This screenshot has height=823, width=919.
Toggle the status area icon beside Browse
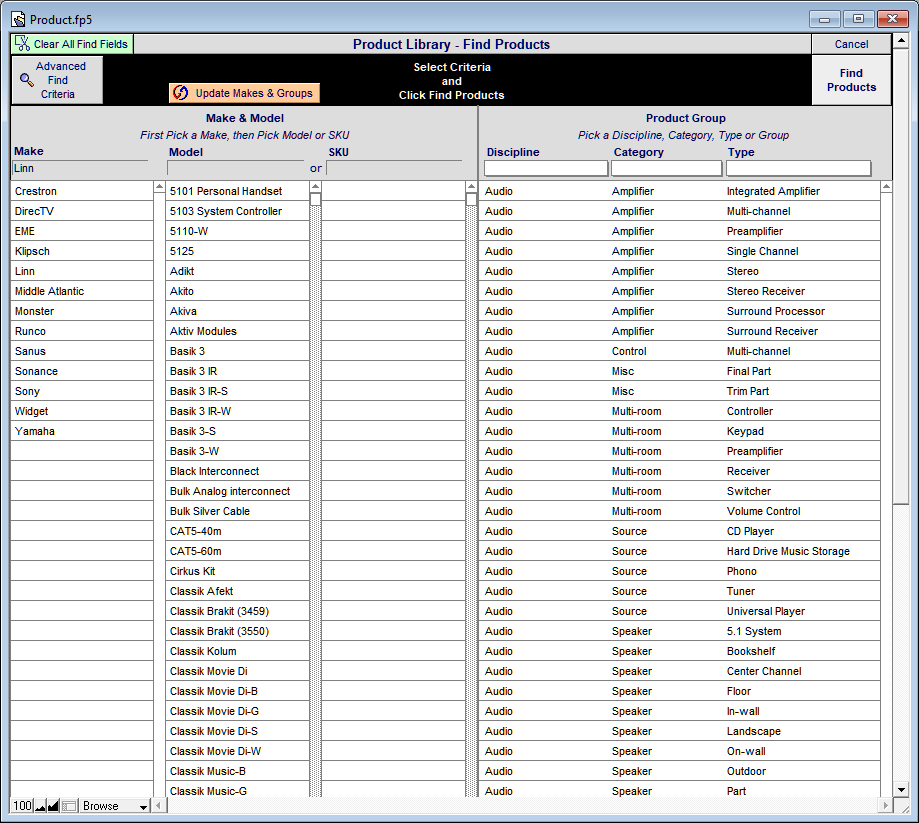click(69, 806)
